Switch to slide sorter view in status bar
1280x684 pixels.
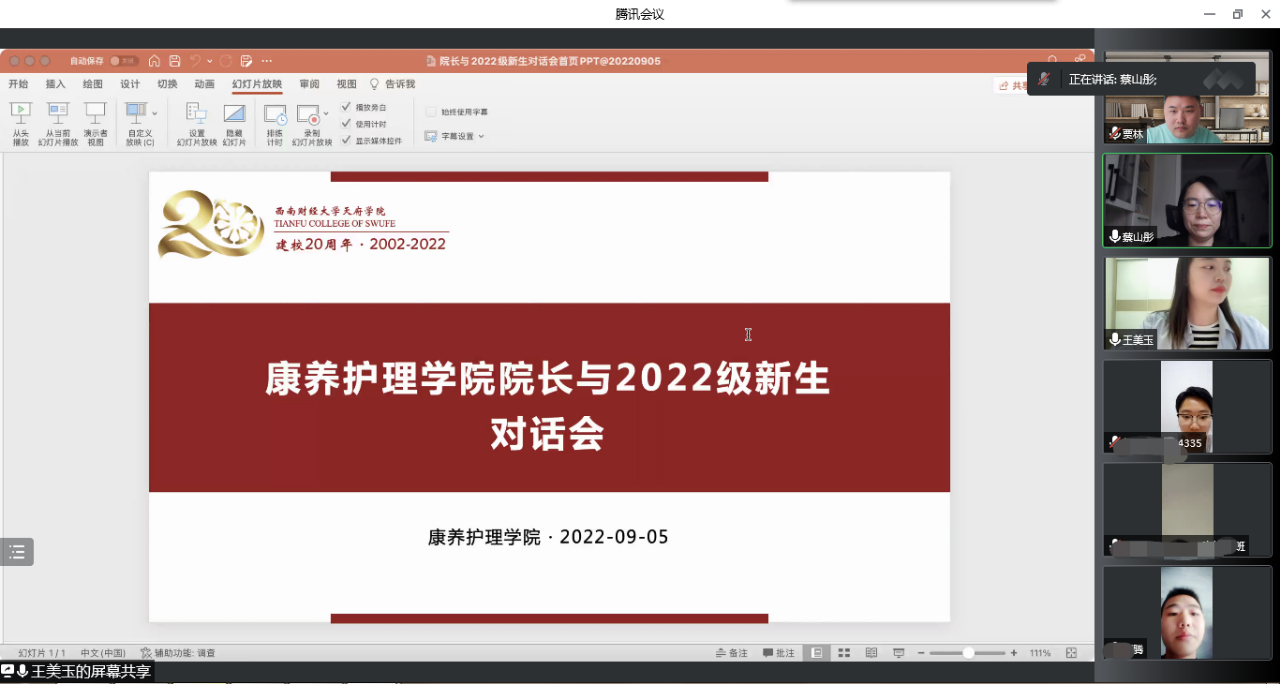click(844, 653)
